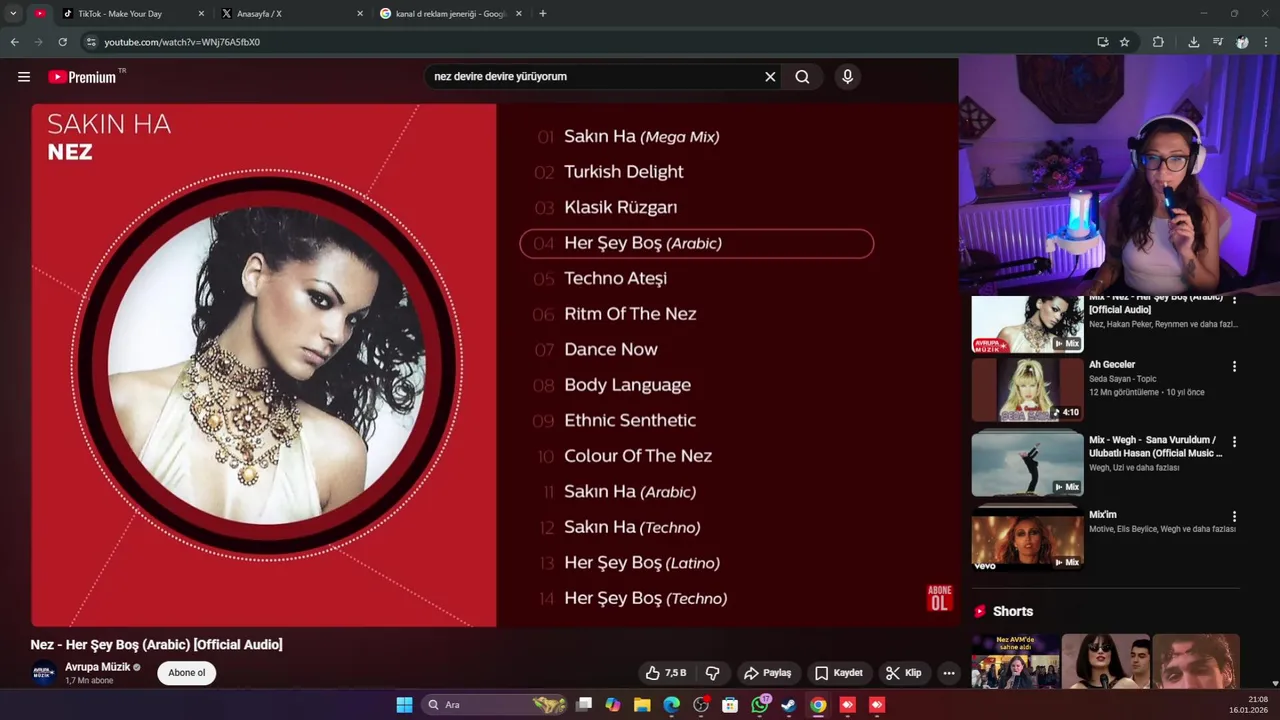Open the YouTube hamburger guide menu
This screenshot has width=1280, height=720.
point(24,77)
